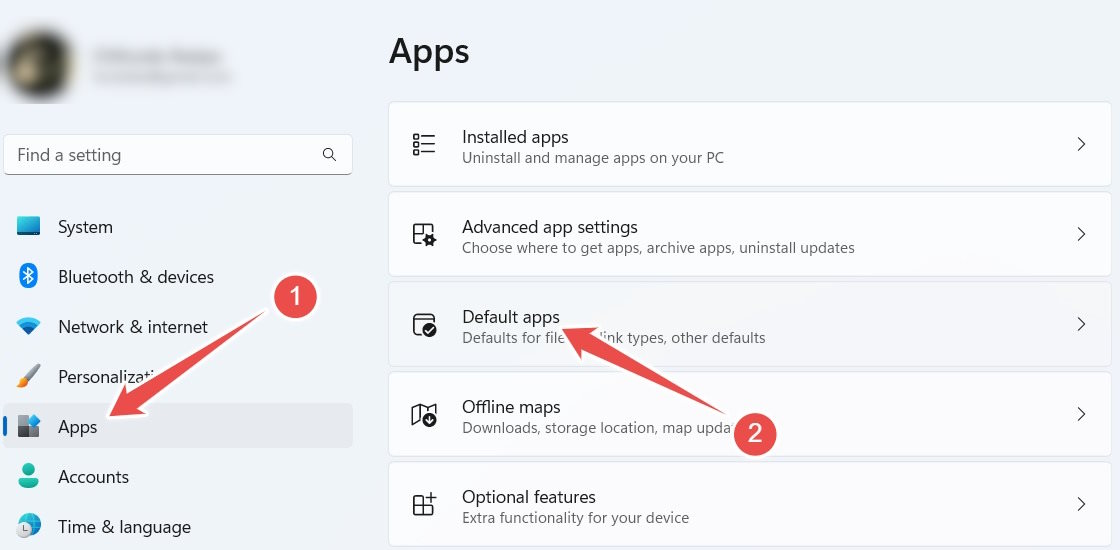
Task: Click the Optional features row chevron
Action: click(1081, 504)
